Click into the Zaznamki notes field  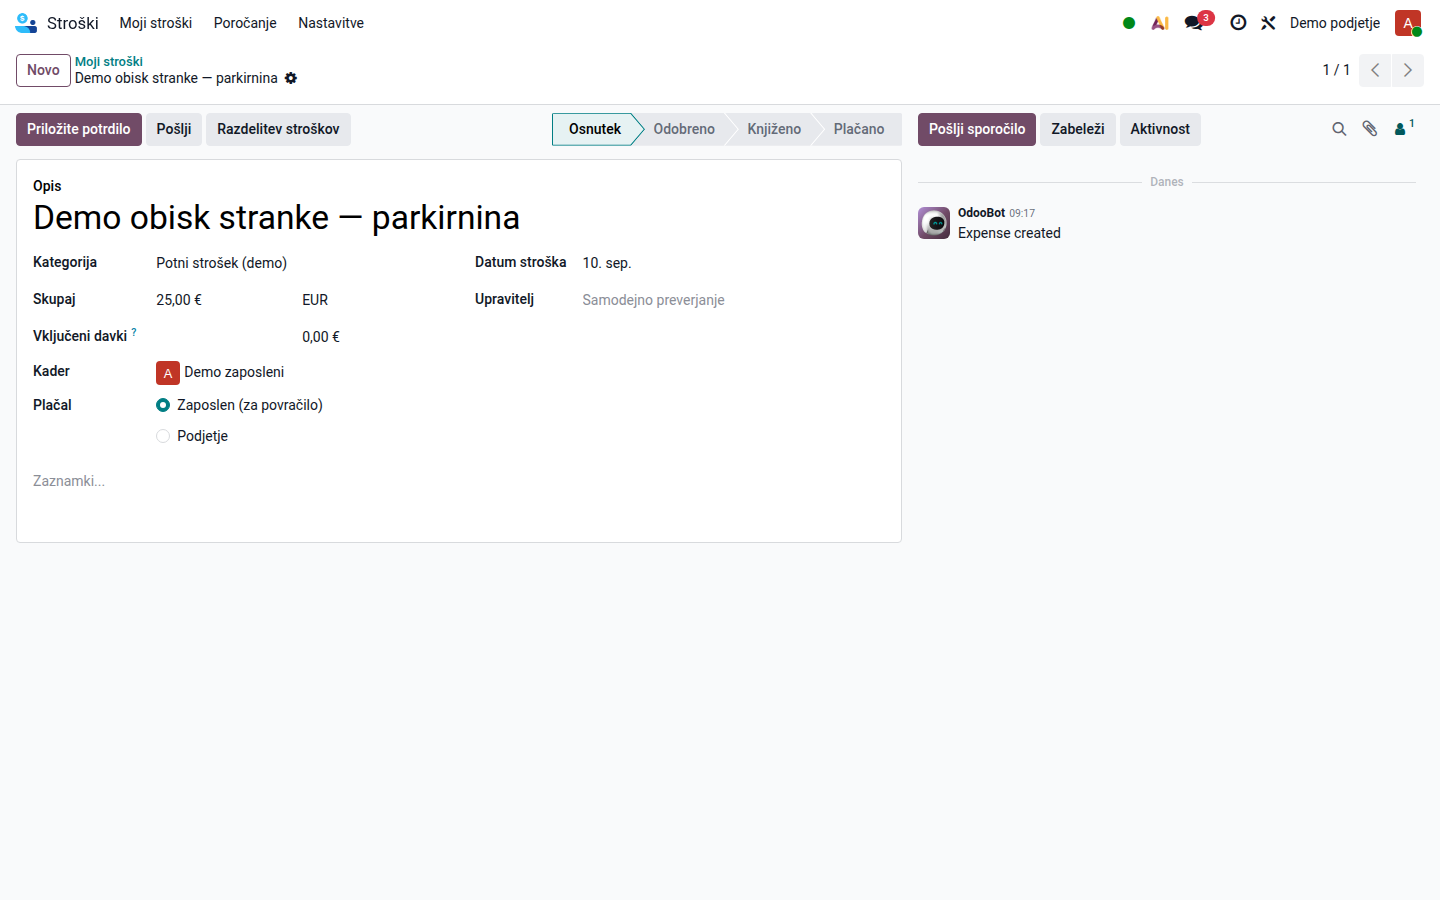coord(459,481)
